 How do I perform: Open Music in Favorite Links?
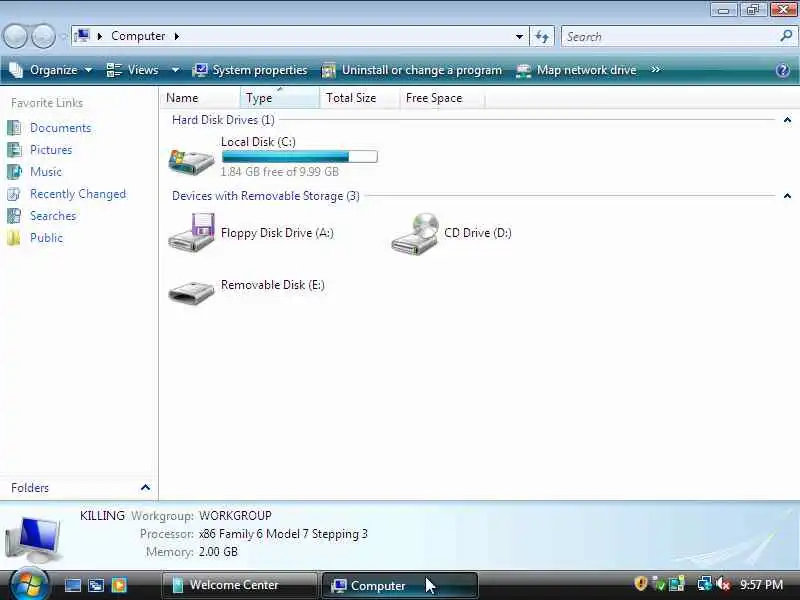(45, 171)
